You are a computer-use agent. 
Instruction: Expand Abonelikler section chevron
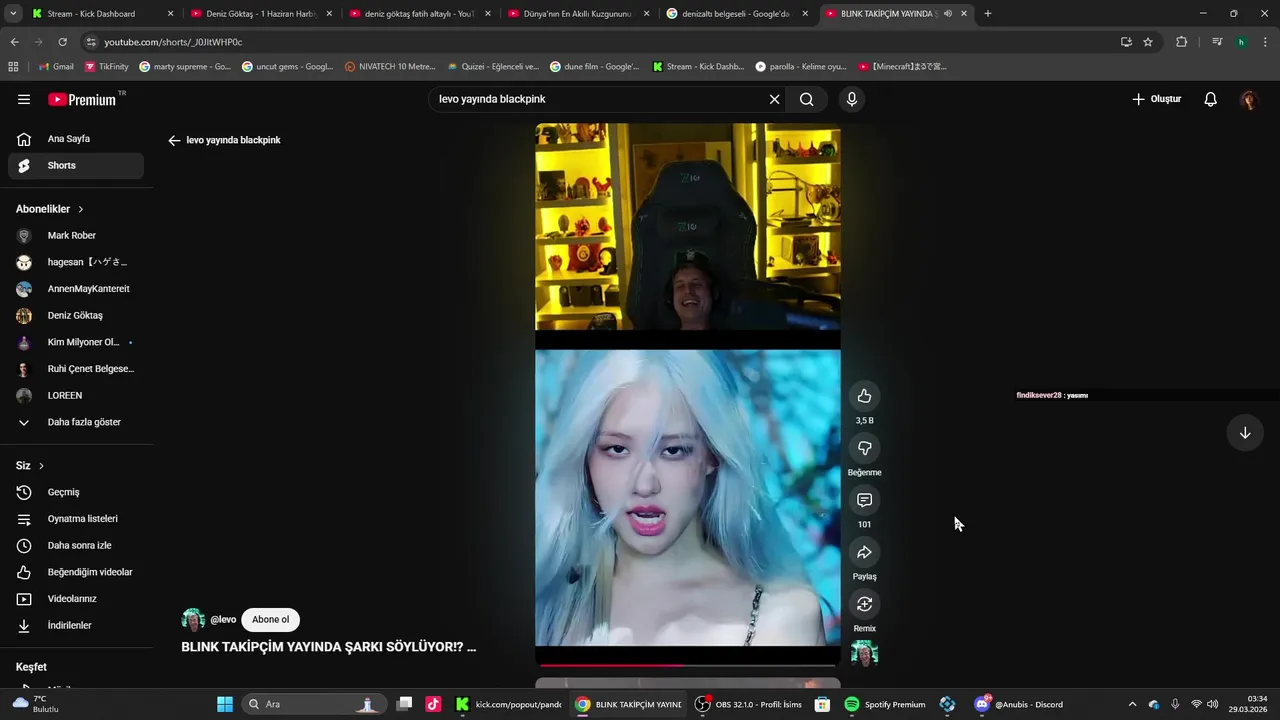(x=81, y=209)
